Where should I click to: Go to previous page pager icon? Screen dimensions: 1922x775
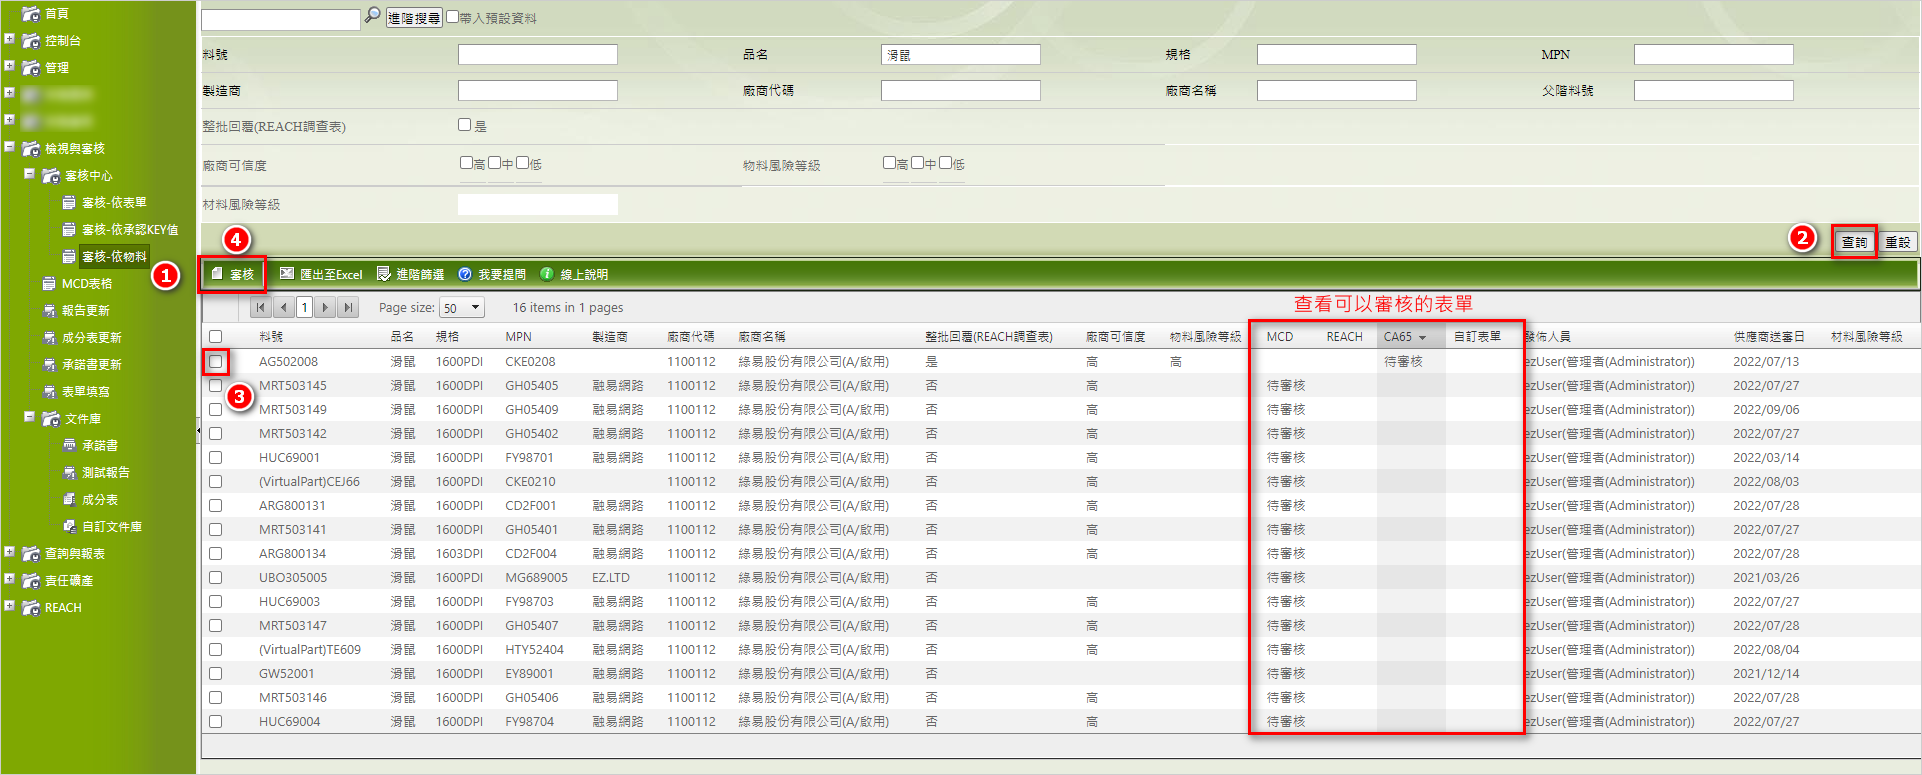pyautogui.click(x=284, y=307)
